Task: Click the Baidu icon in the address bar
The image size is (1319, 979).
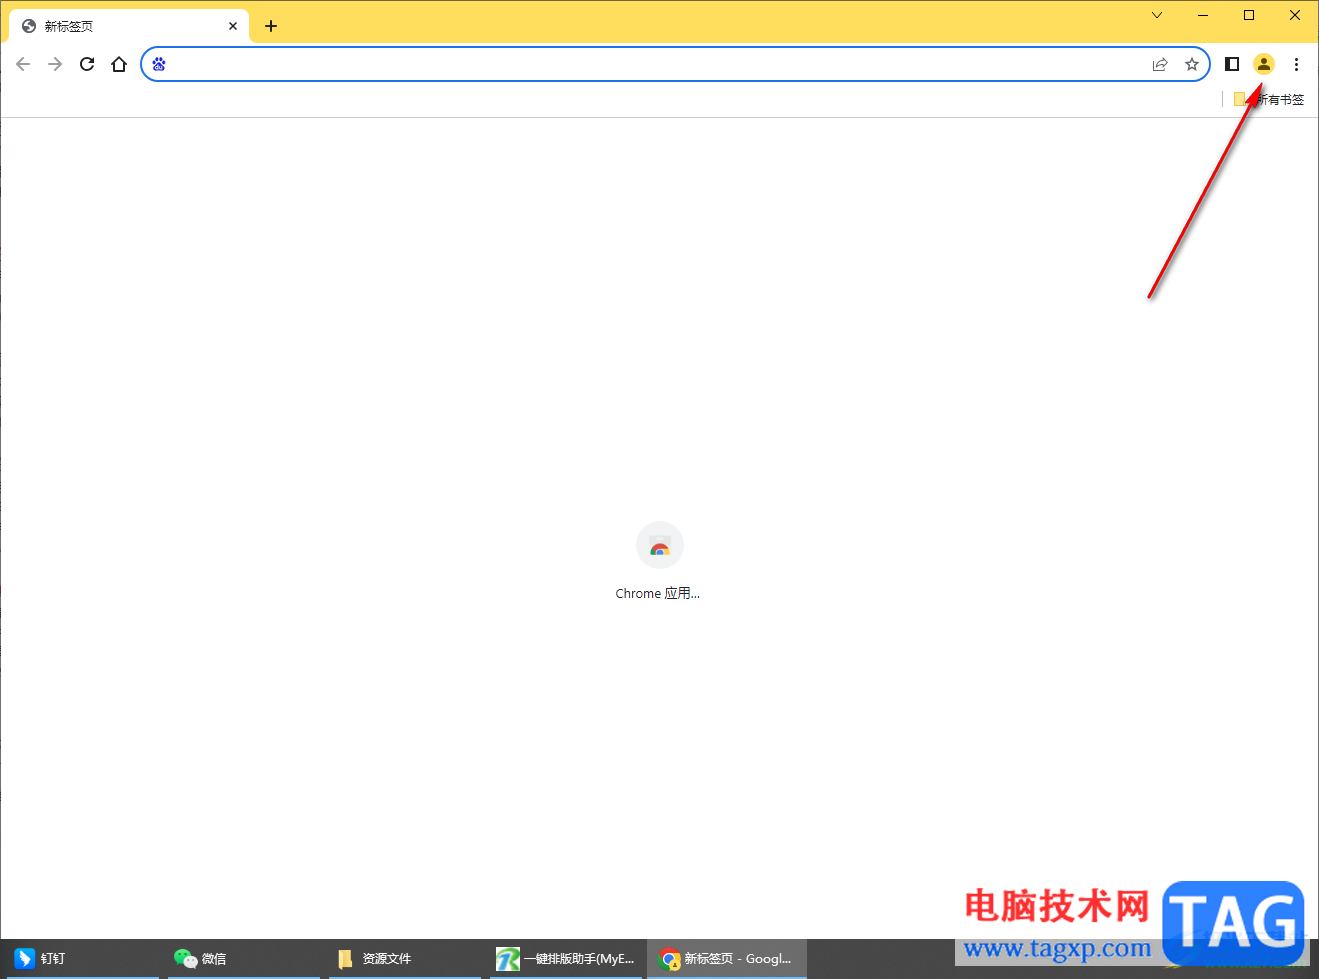Action: click(x=159, y=63)
